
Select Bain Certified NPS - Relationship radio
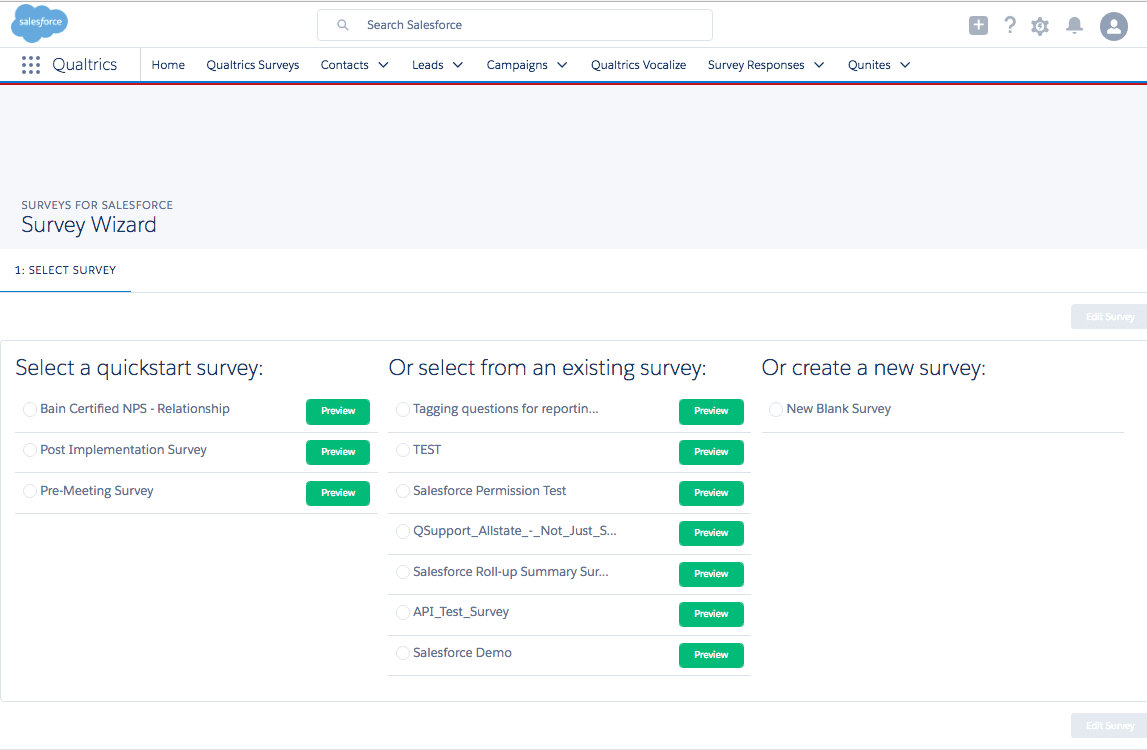(30, 409)
